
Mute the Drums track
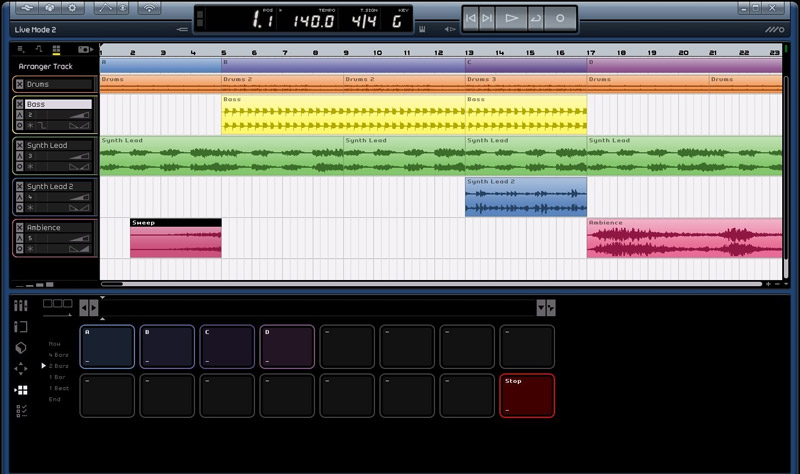click(x=19, y=84)
